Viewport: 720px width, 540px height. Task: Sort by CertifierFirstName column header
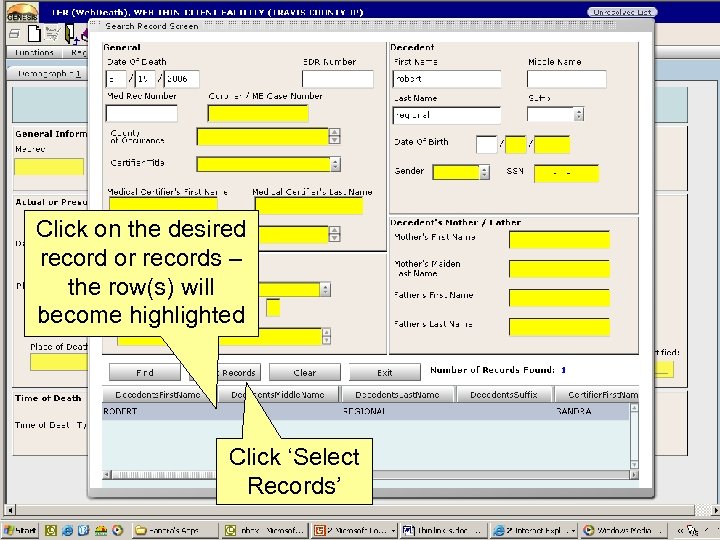pyautogui.click(x=597, y=394)
